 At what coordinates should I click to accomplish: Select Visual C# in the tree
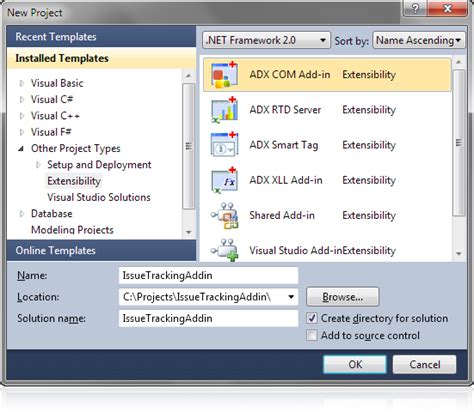point(52,99)
